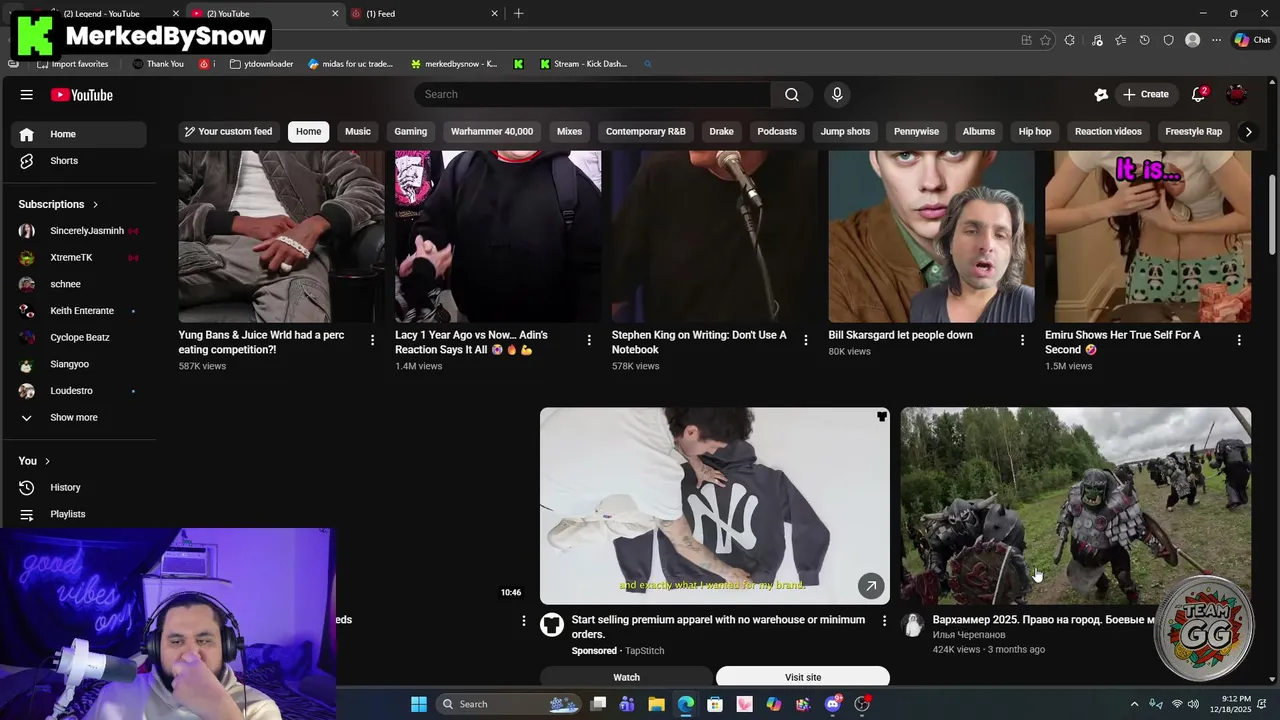Open OBS from taskbar
The image size is (1280, 720).
(862, 704)
